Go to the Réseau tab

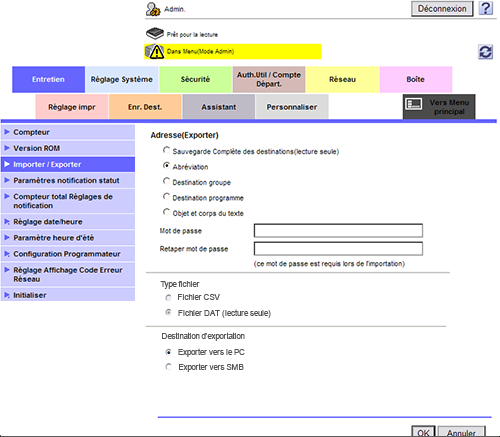(x=342, y=79)
